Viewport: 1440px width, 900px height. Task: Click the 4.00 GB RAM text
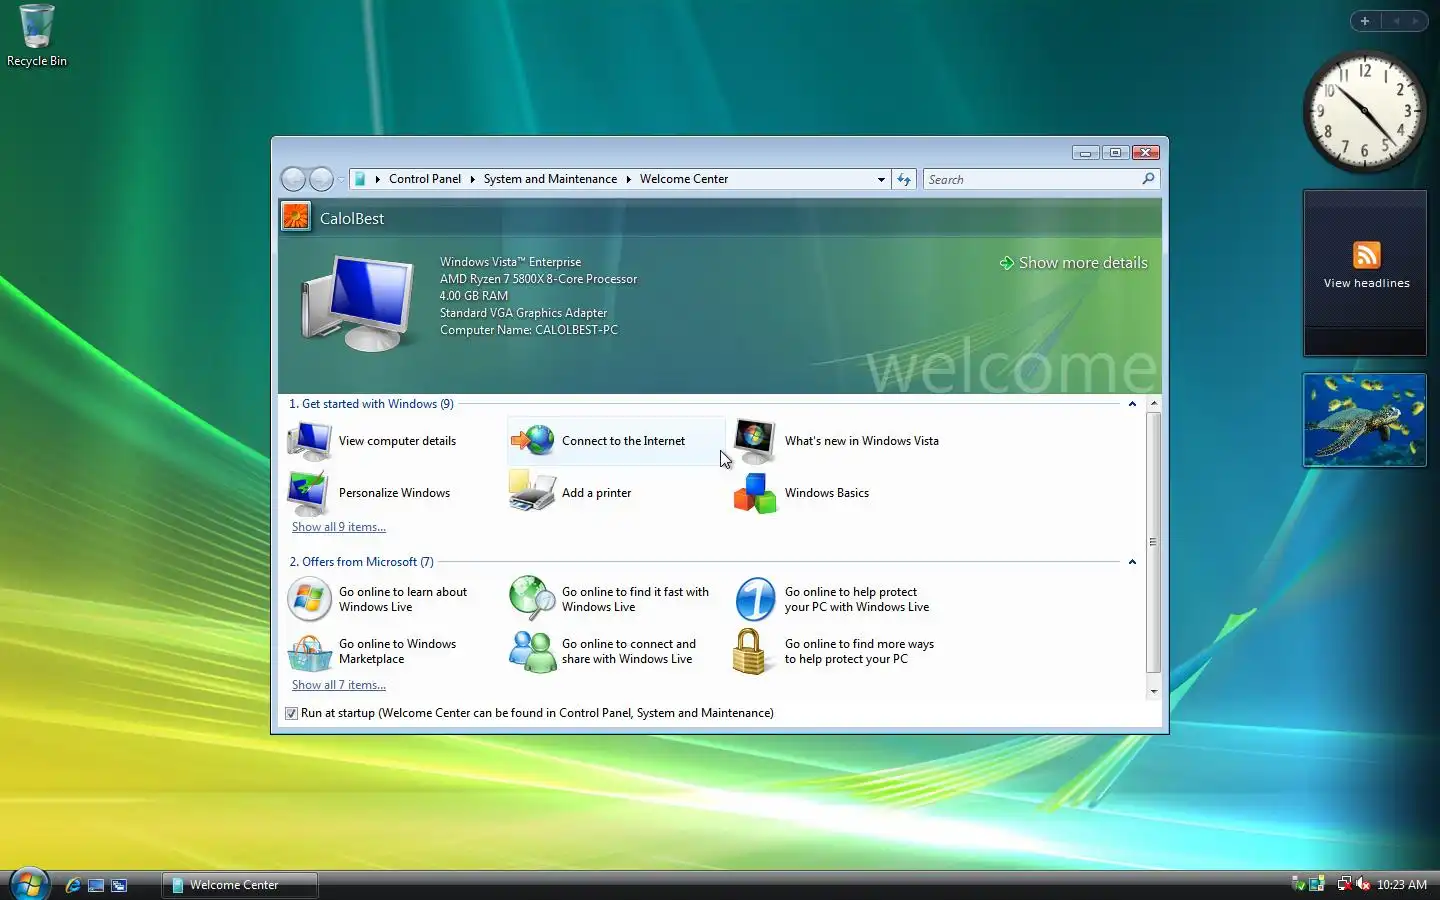tap(474, 296)
